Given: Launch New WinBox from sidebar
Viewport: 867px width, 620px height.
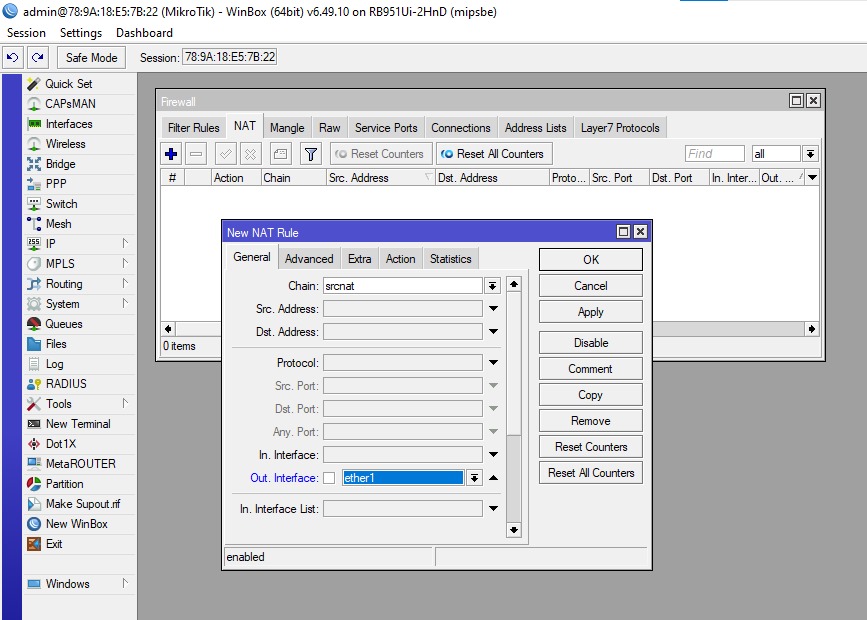Looking at the screenshot, I should pyautogui.click(x=80, y=523).
